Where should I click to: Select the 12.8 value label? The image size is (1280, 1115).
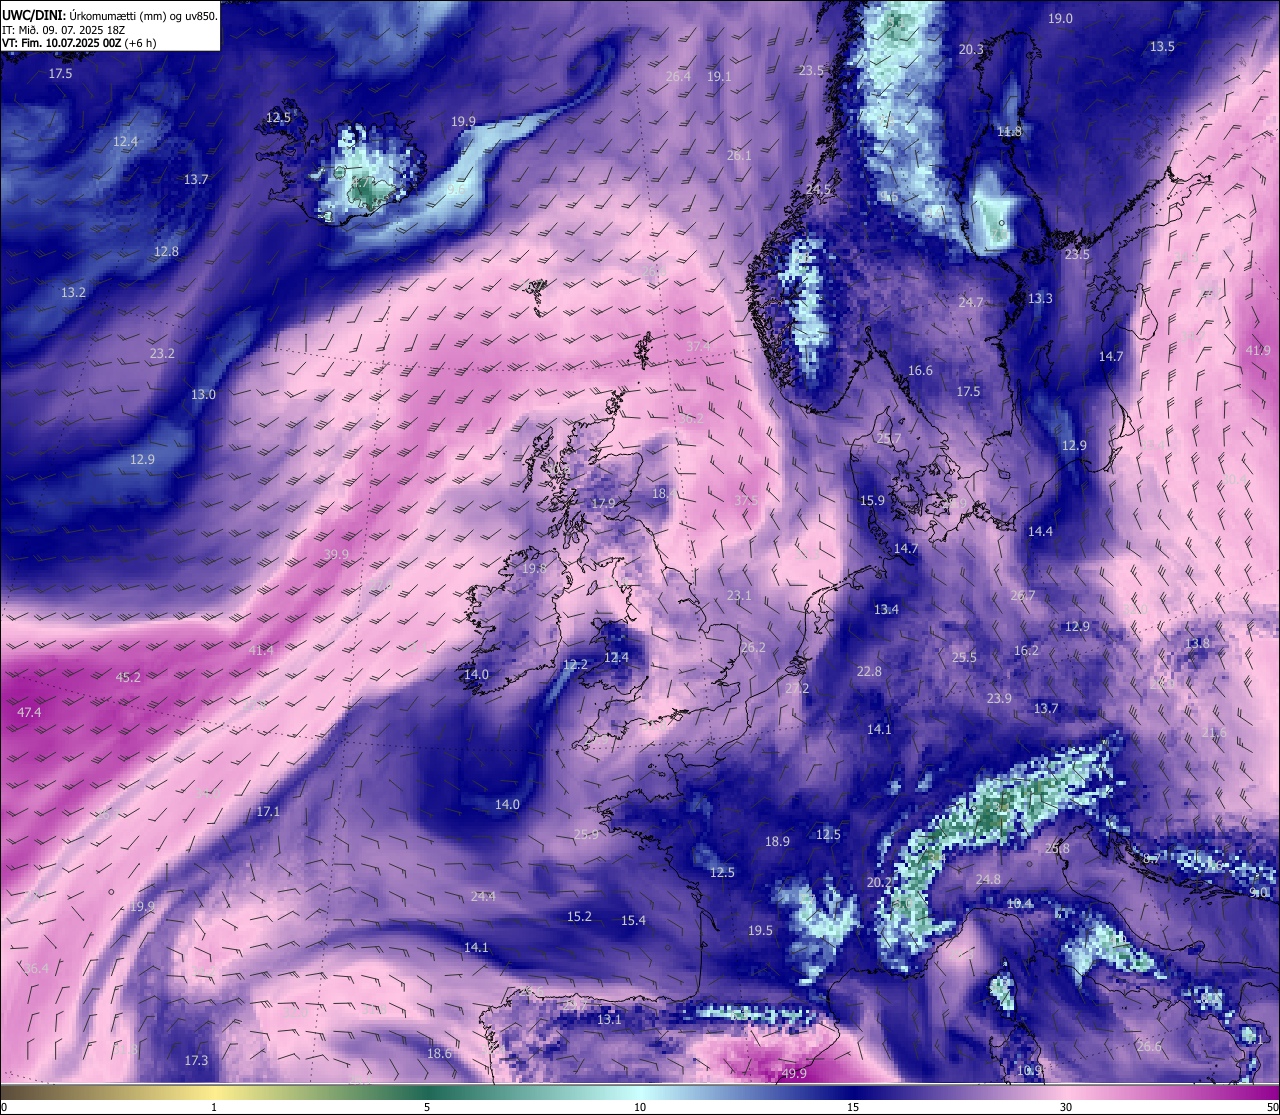coord(166,251)
